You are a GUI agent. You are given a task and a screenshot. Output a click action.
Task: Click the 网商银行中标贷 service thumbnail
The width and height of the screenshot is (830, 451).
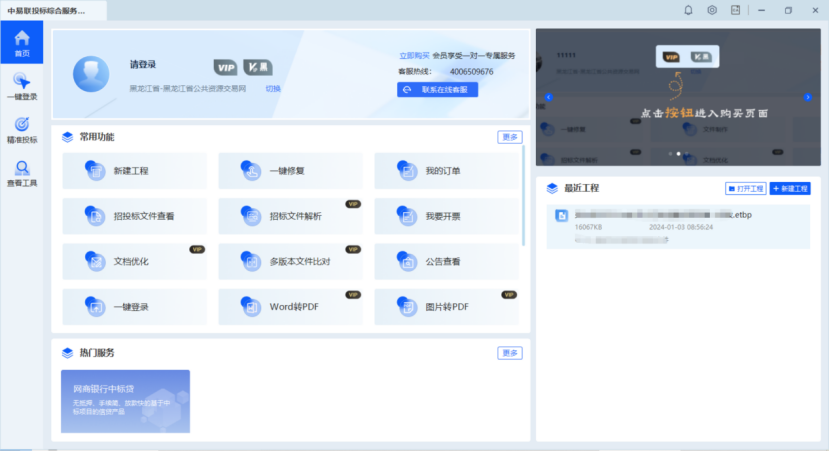tap(125, 401)
